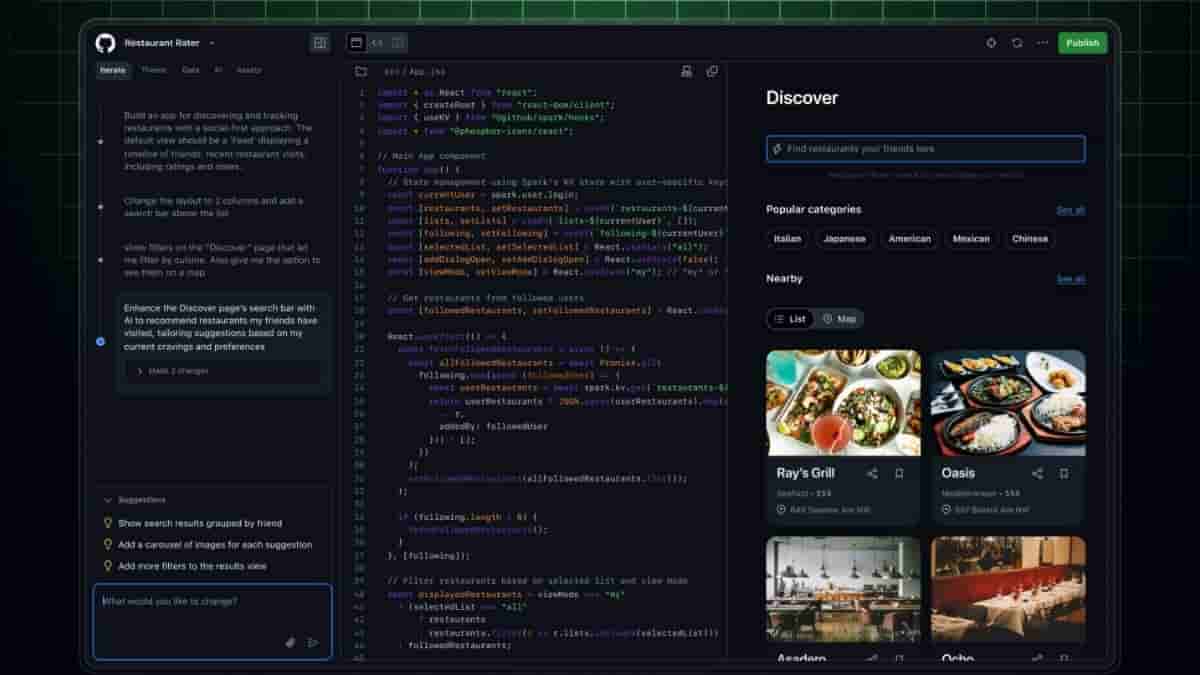Click the green Publish button
This screenshot has height=675, width=1200.
coord(1082,43)
